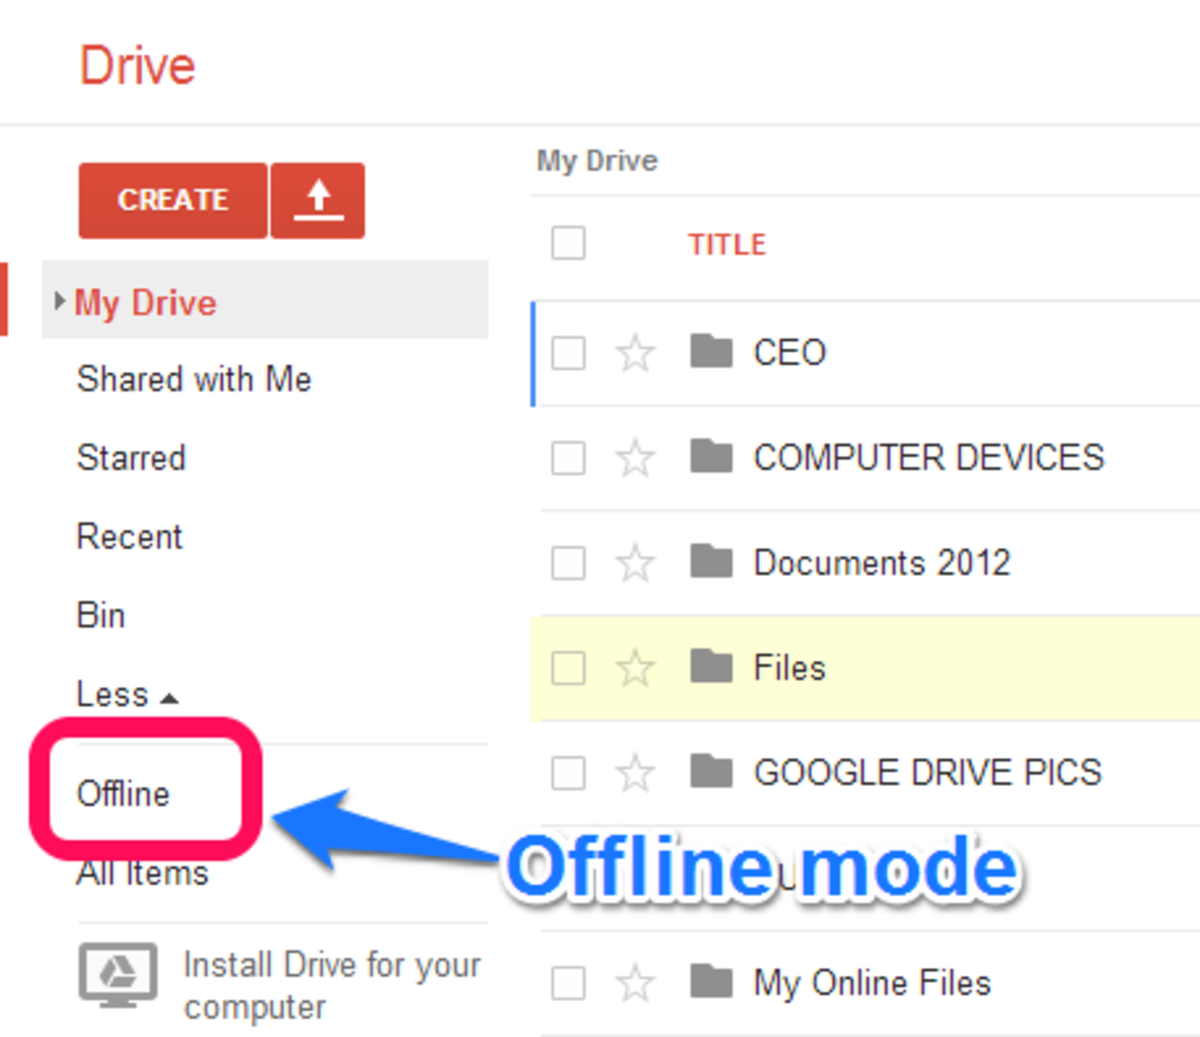Click the Files folder icon

click(712, 666)
